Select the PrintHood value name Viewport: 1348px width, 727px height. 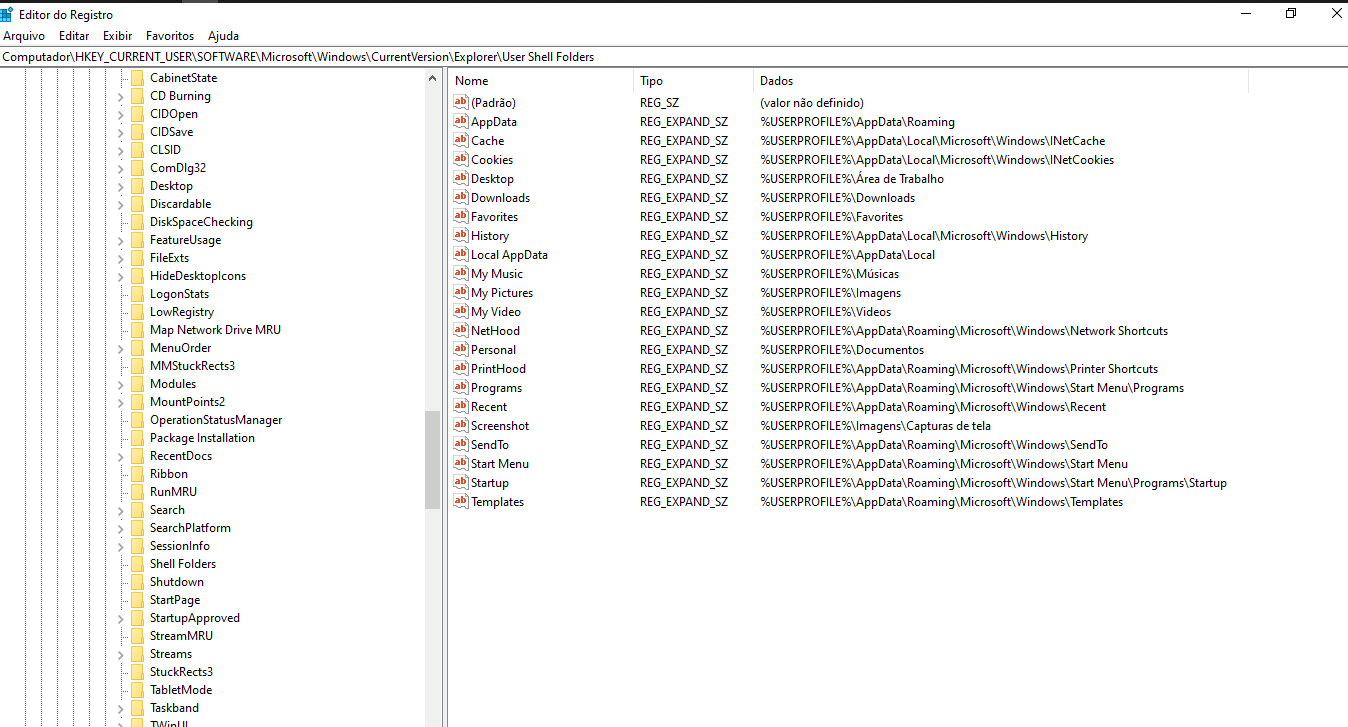click(498, 369)
